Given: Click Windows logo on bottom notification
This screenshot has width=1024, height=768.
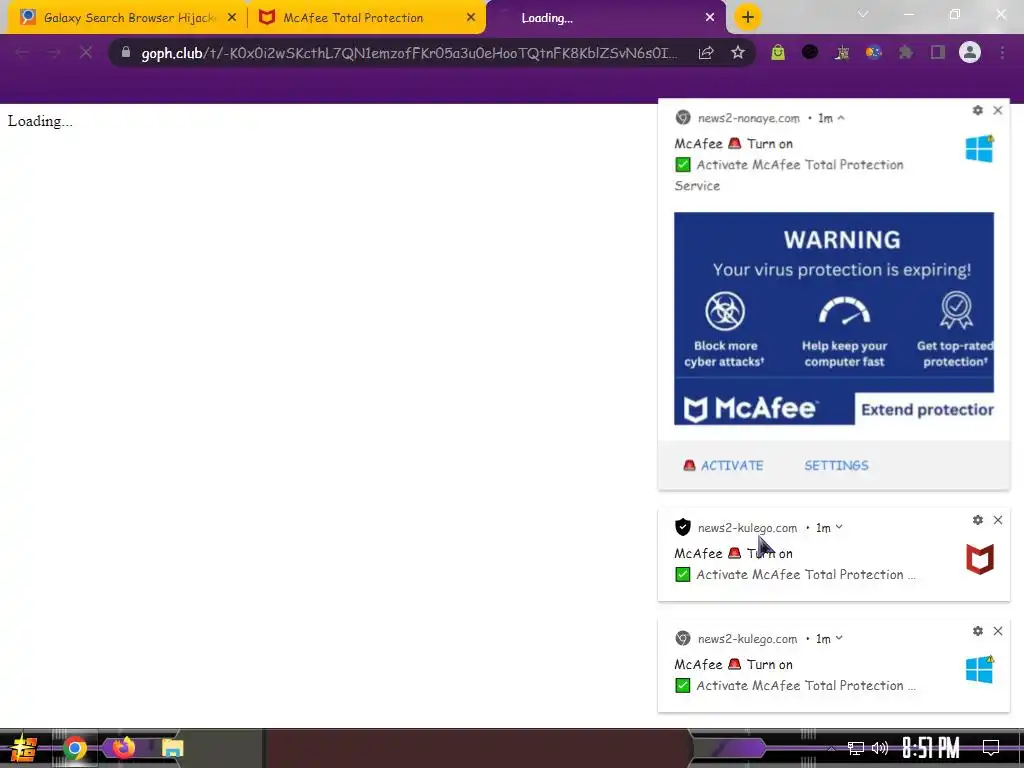Looking at the screenshot, I should (980, 670).
